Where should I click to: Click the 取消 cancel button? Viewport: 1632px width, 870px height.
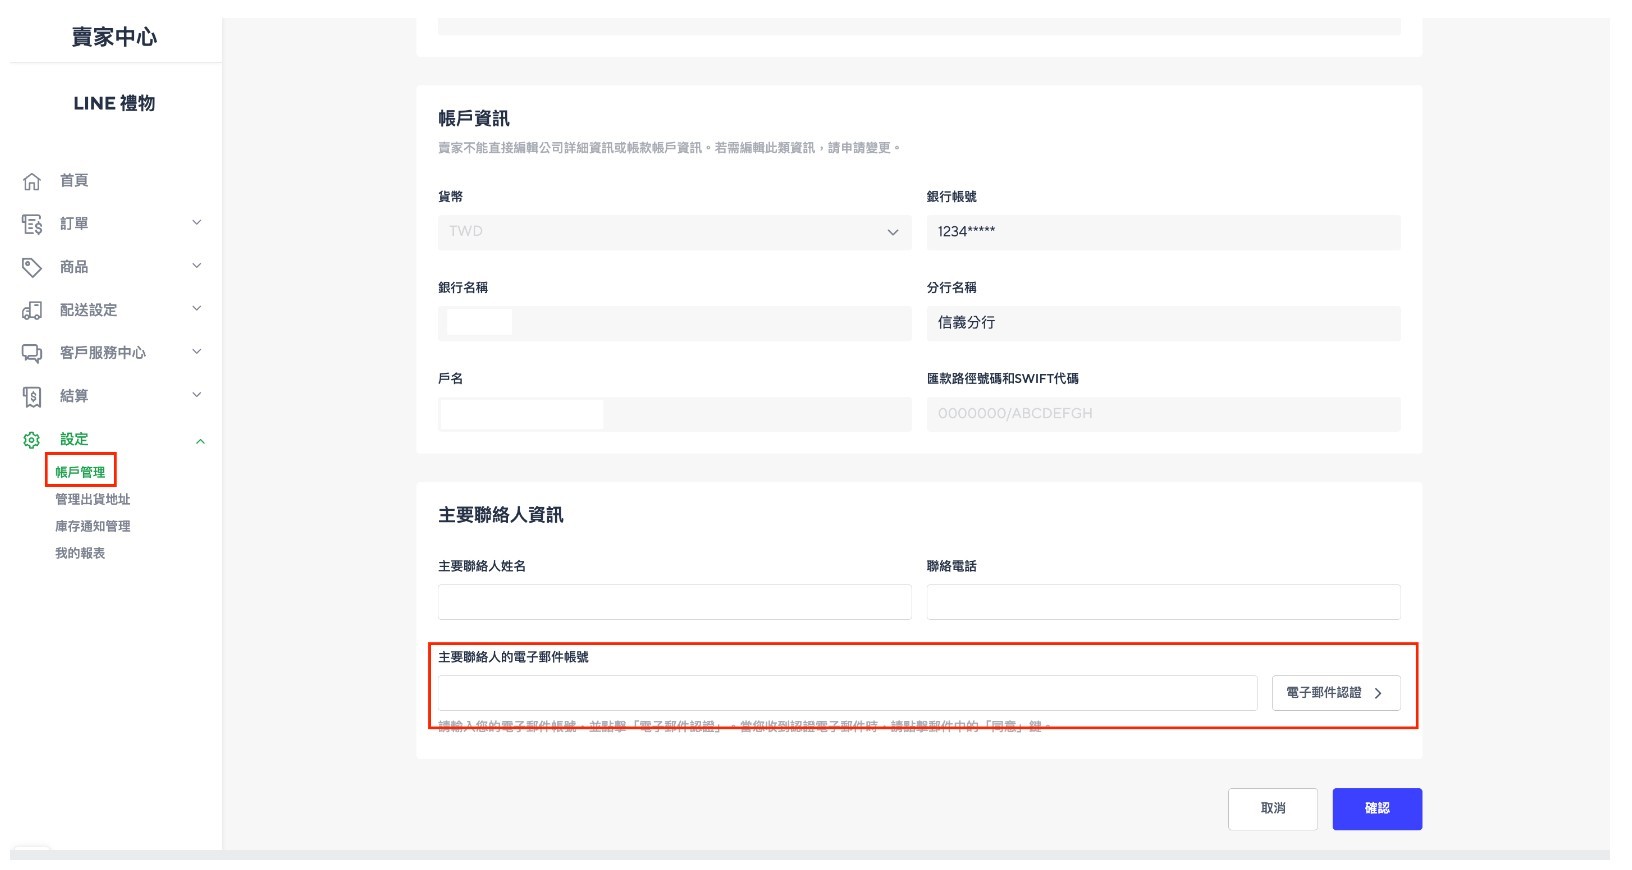pos(1272,809)
